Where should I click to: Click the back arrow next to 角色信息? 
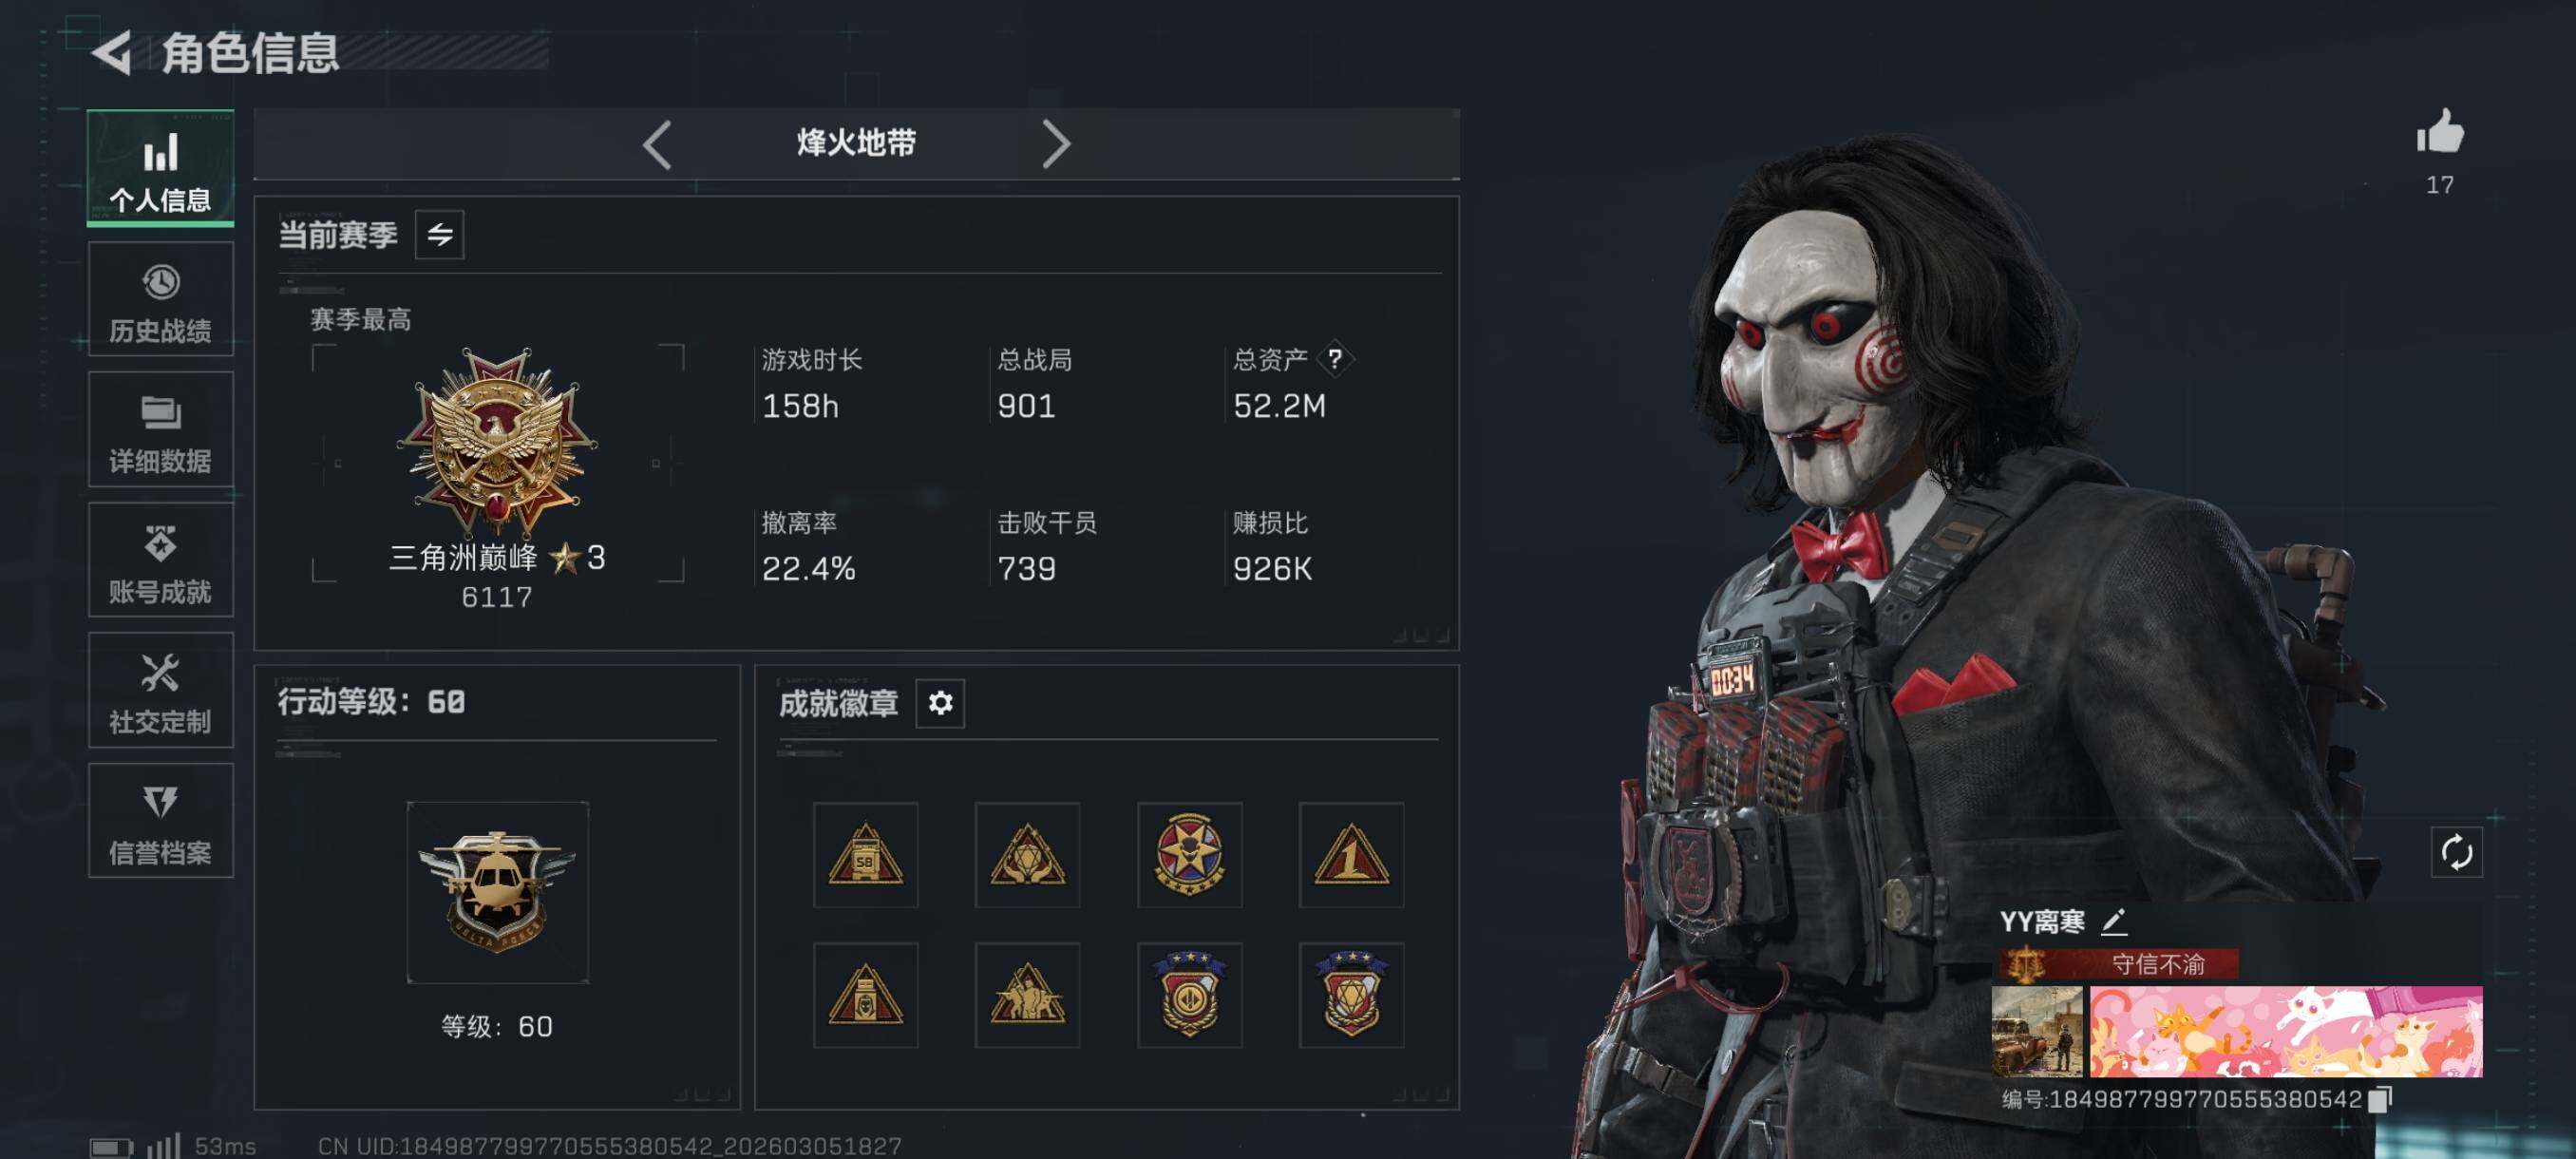pyautogui.click(x=112, y=52)
